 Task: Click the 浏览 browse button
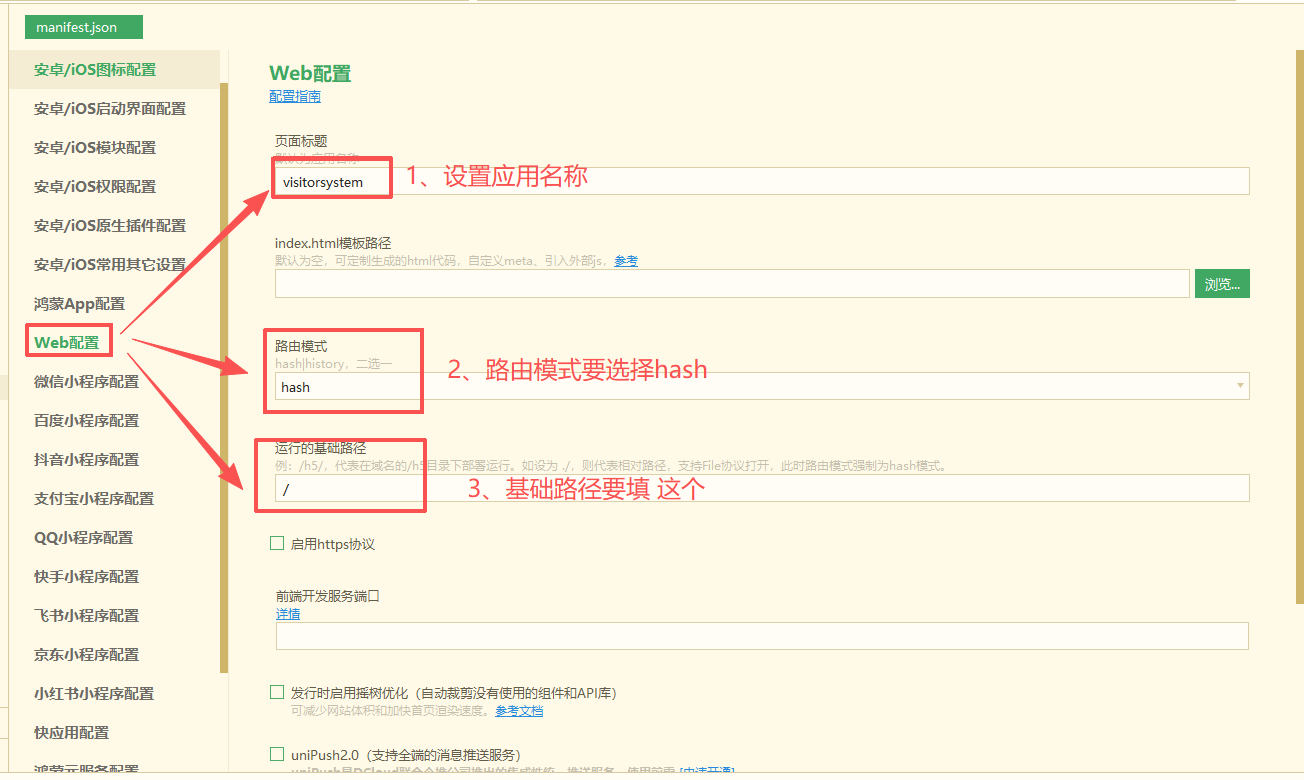click(x=1221, y=283)
